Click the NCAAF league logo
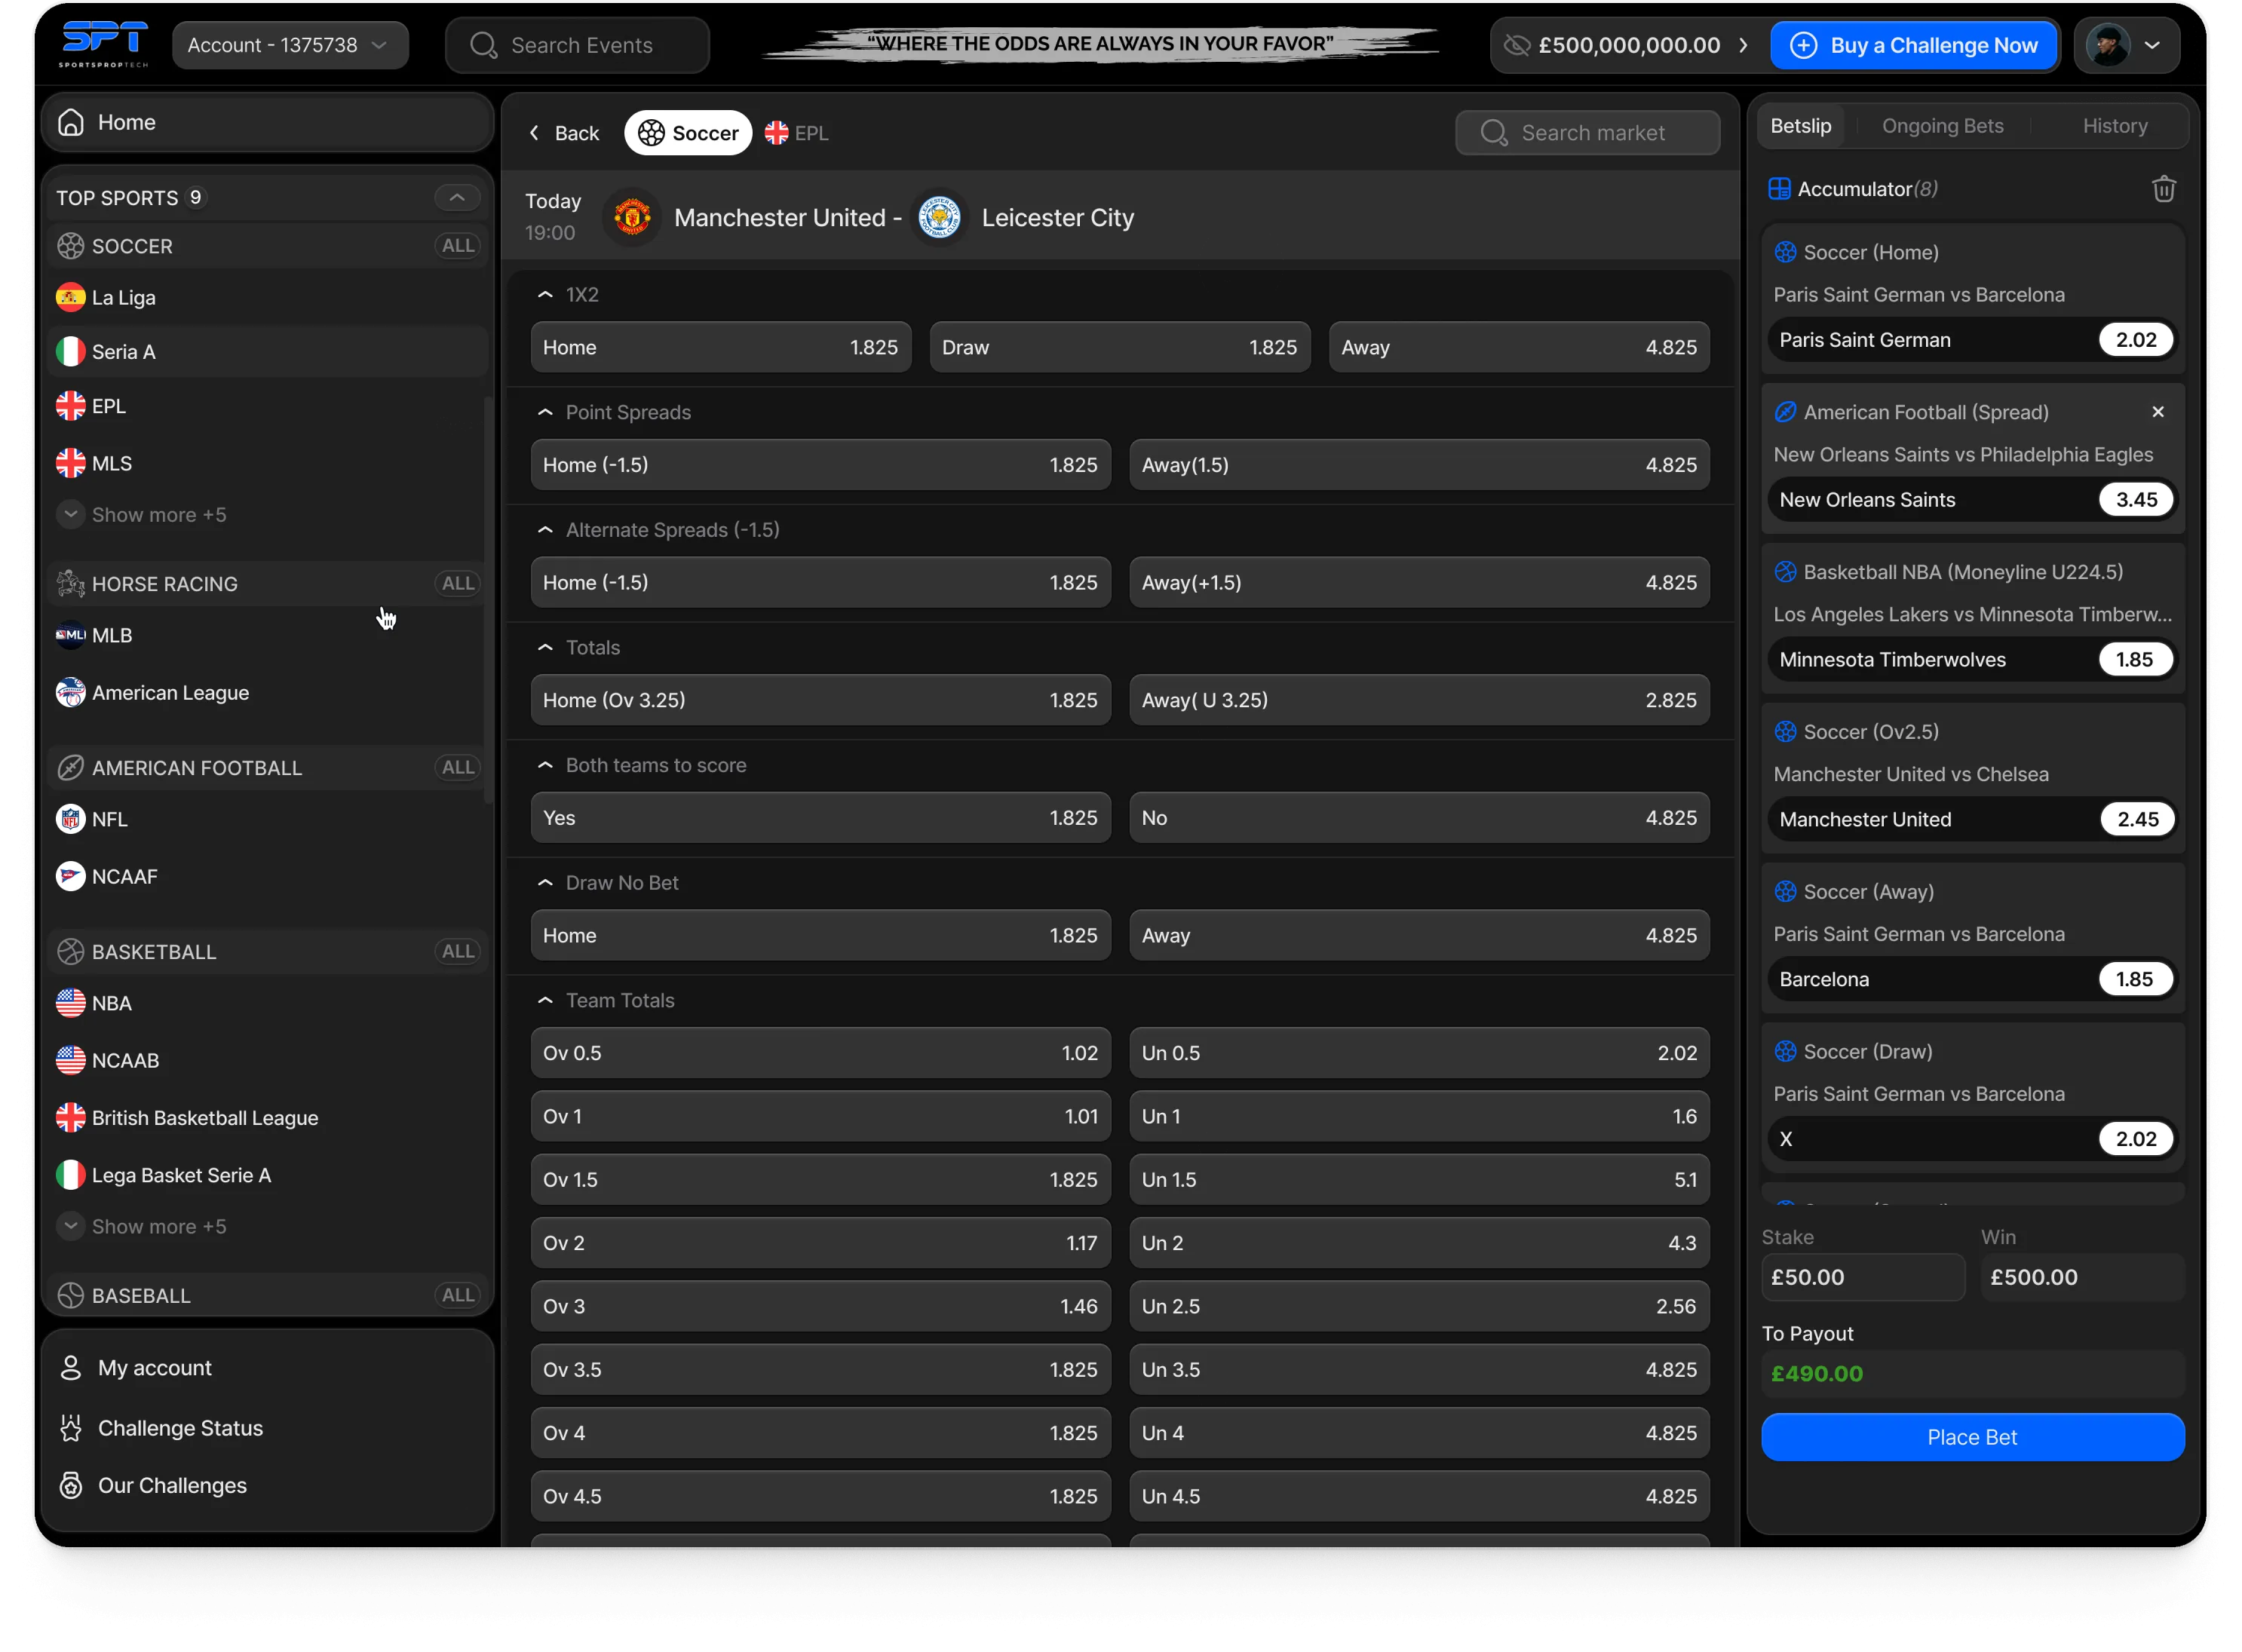The height and width of the screenshot is (1652, 2242). [70, 876]
